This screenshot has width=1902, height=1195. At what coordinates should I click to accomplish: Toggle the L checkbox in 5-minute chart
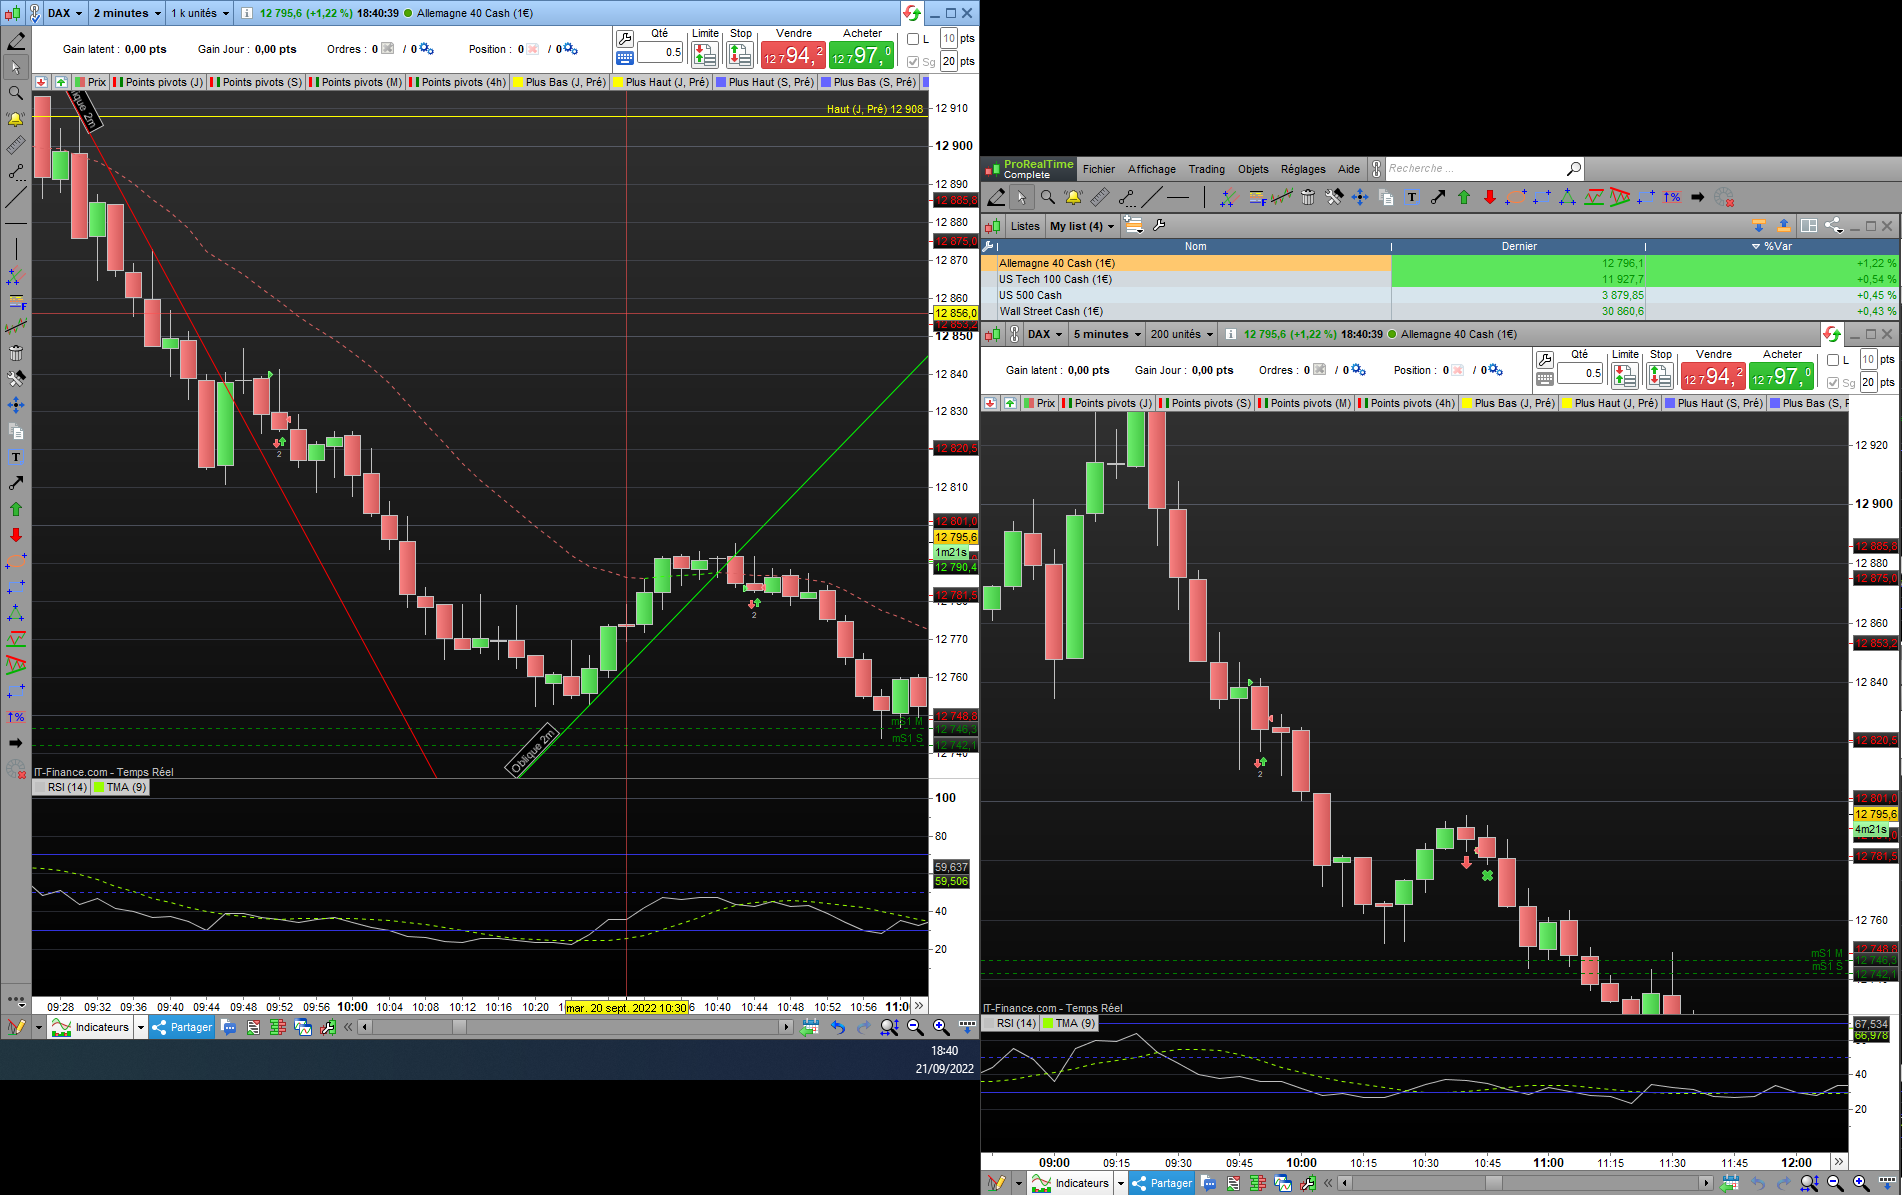1833,360
